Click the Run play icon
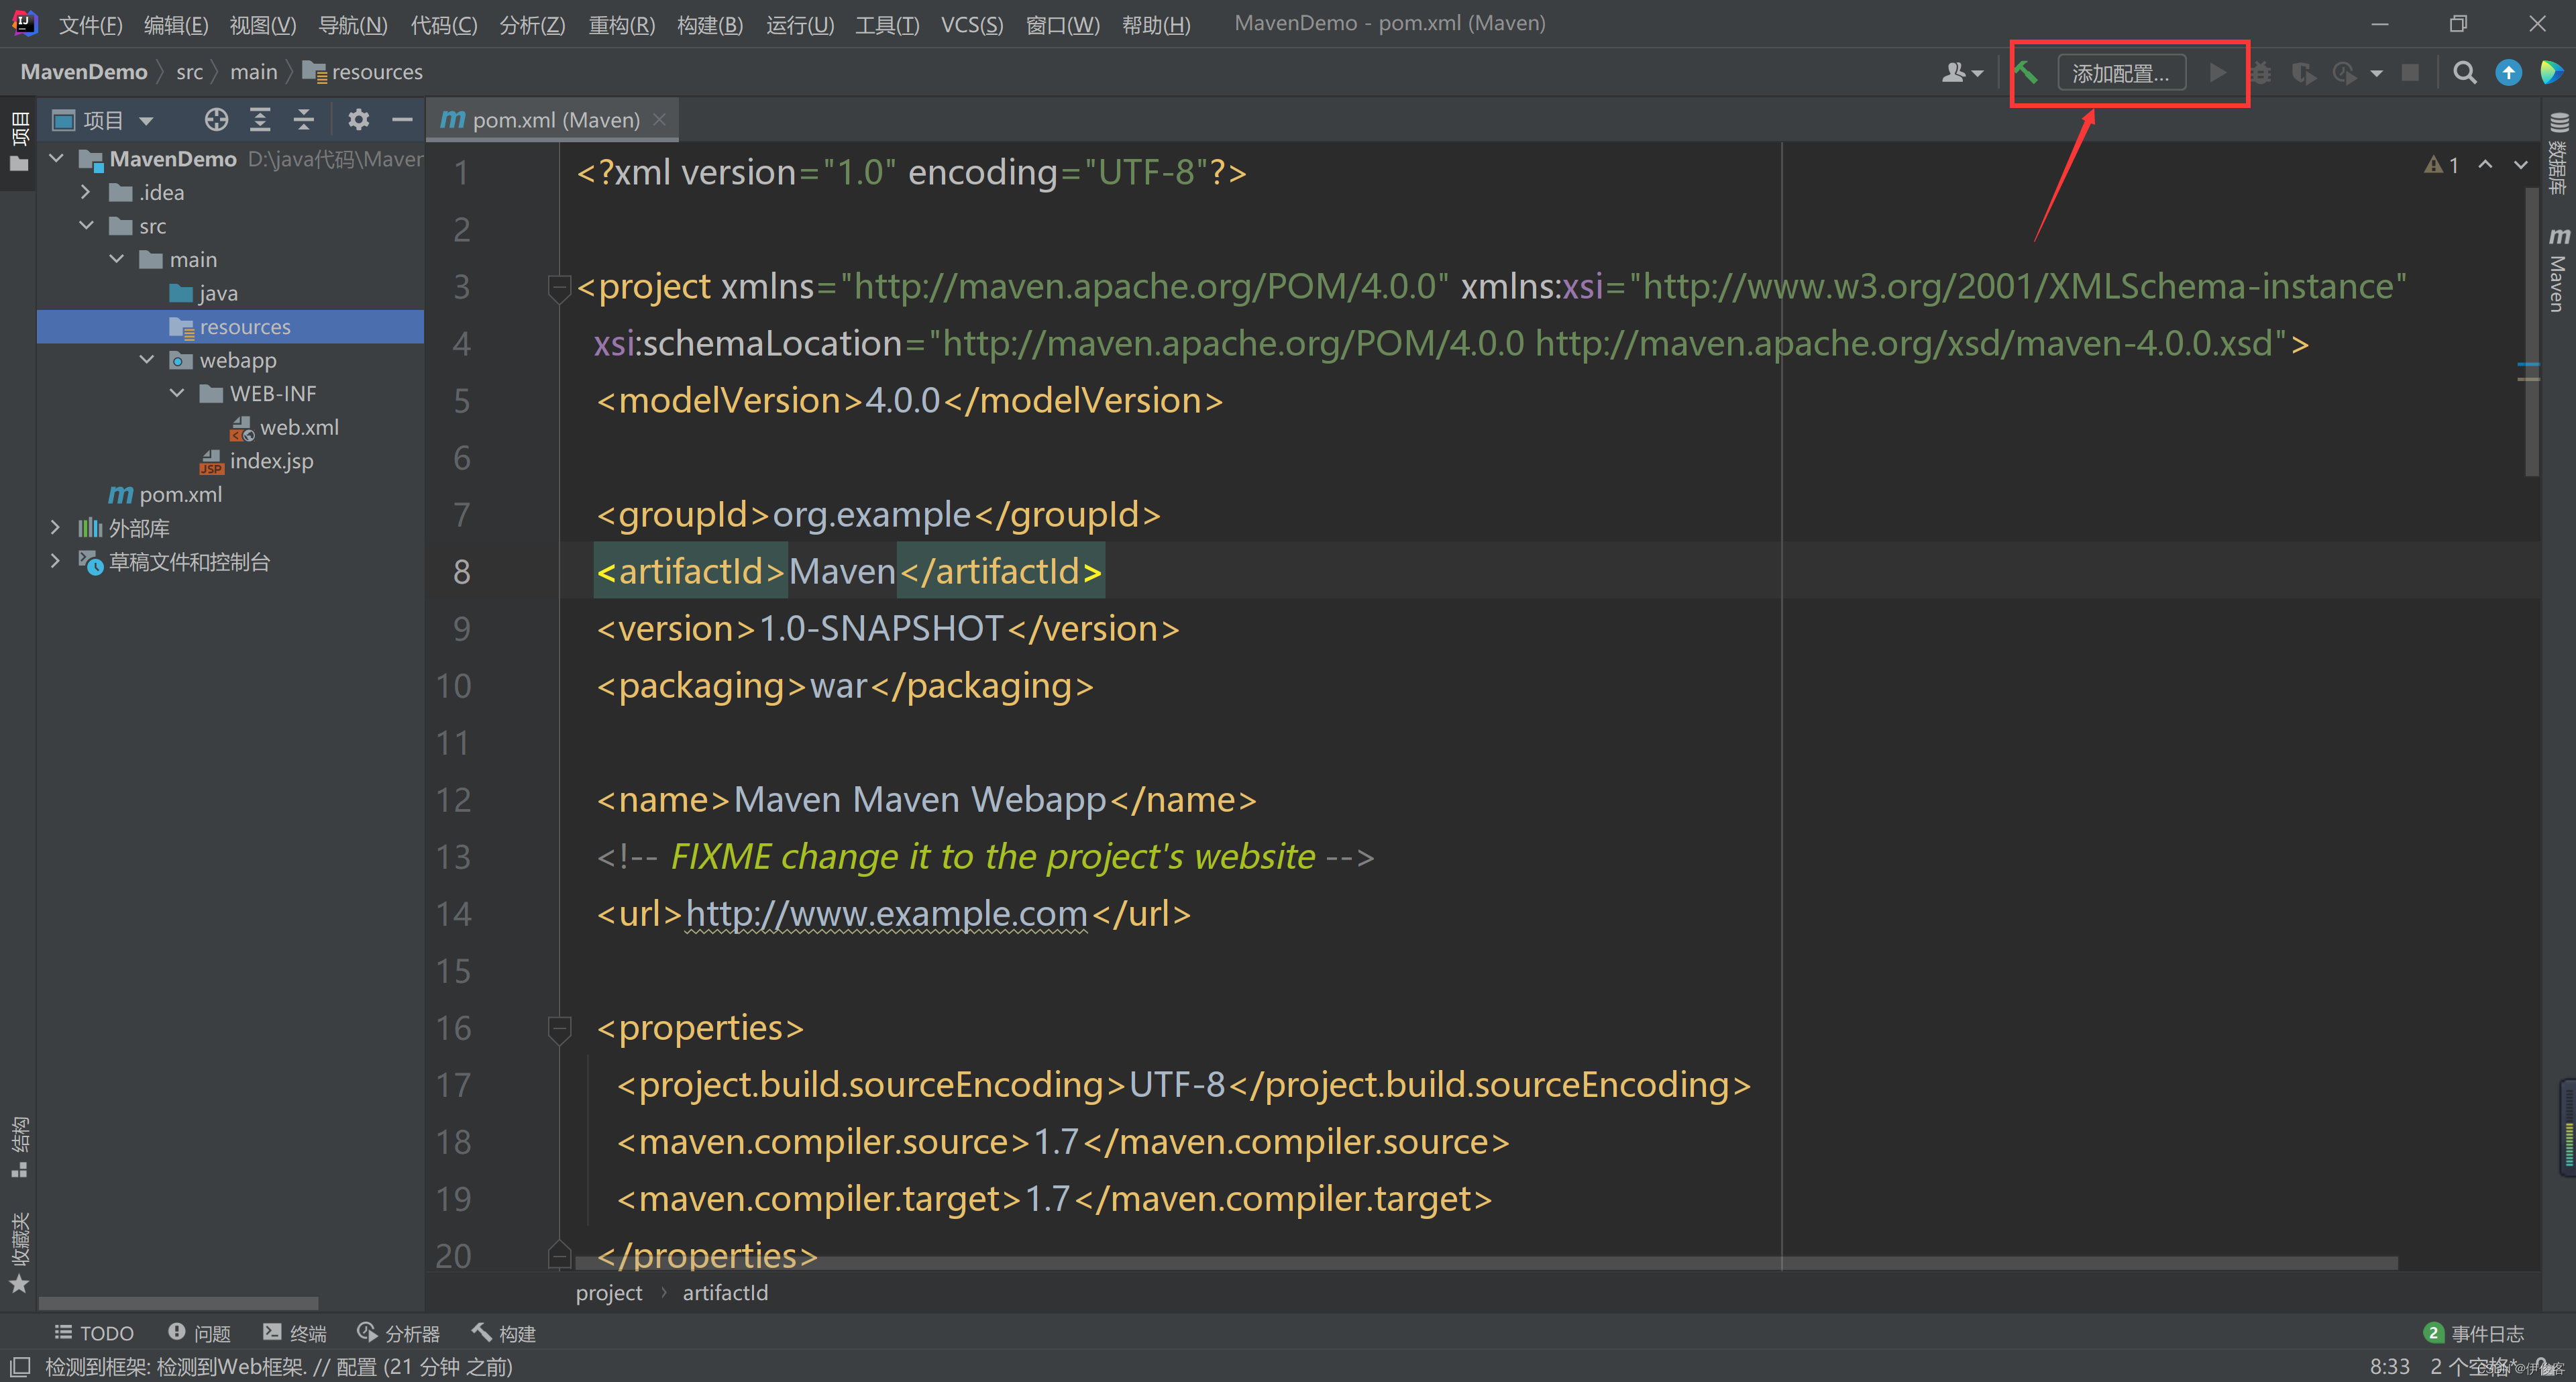The height and width of the screenshot is (1382, 2576). click(x=2217, y=72)
